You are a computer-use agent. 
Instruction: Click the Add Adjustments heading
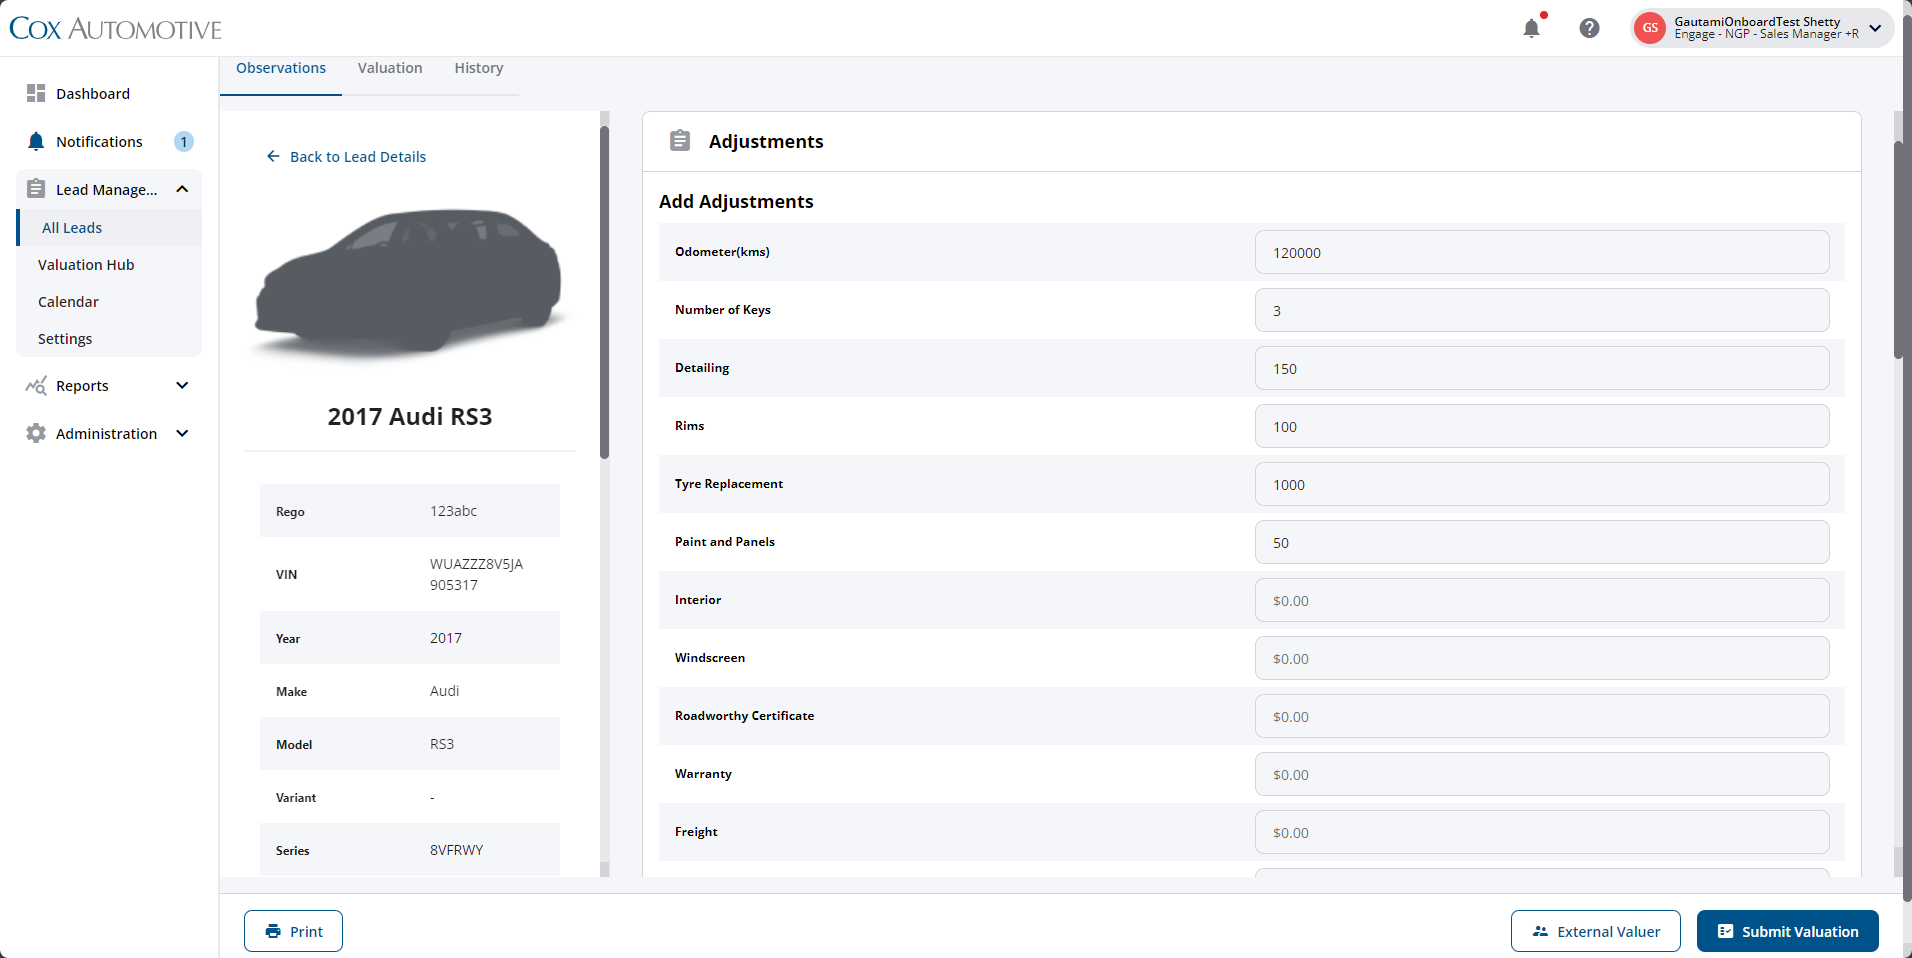(x=736, y=202)
